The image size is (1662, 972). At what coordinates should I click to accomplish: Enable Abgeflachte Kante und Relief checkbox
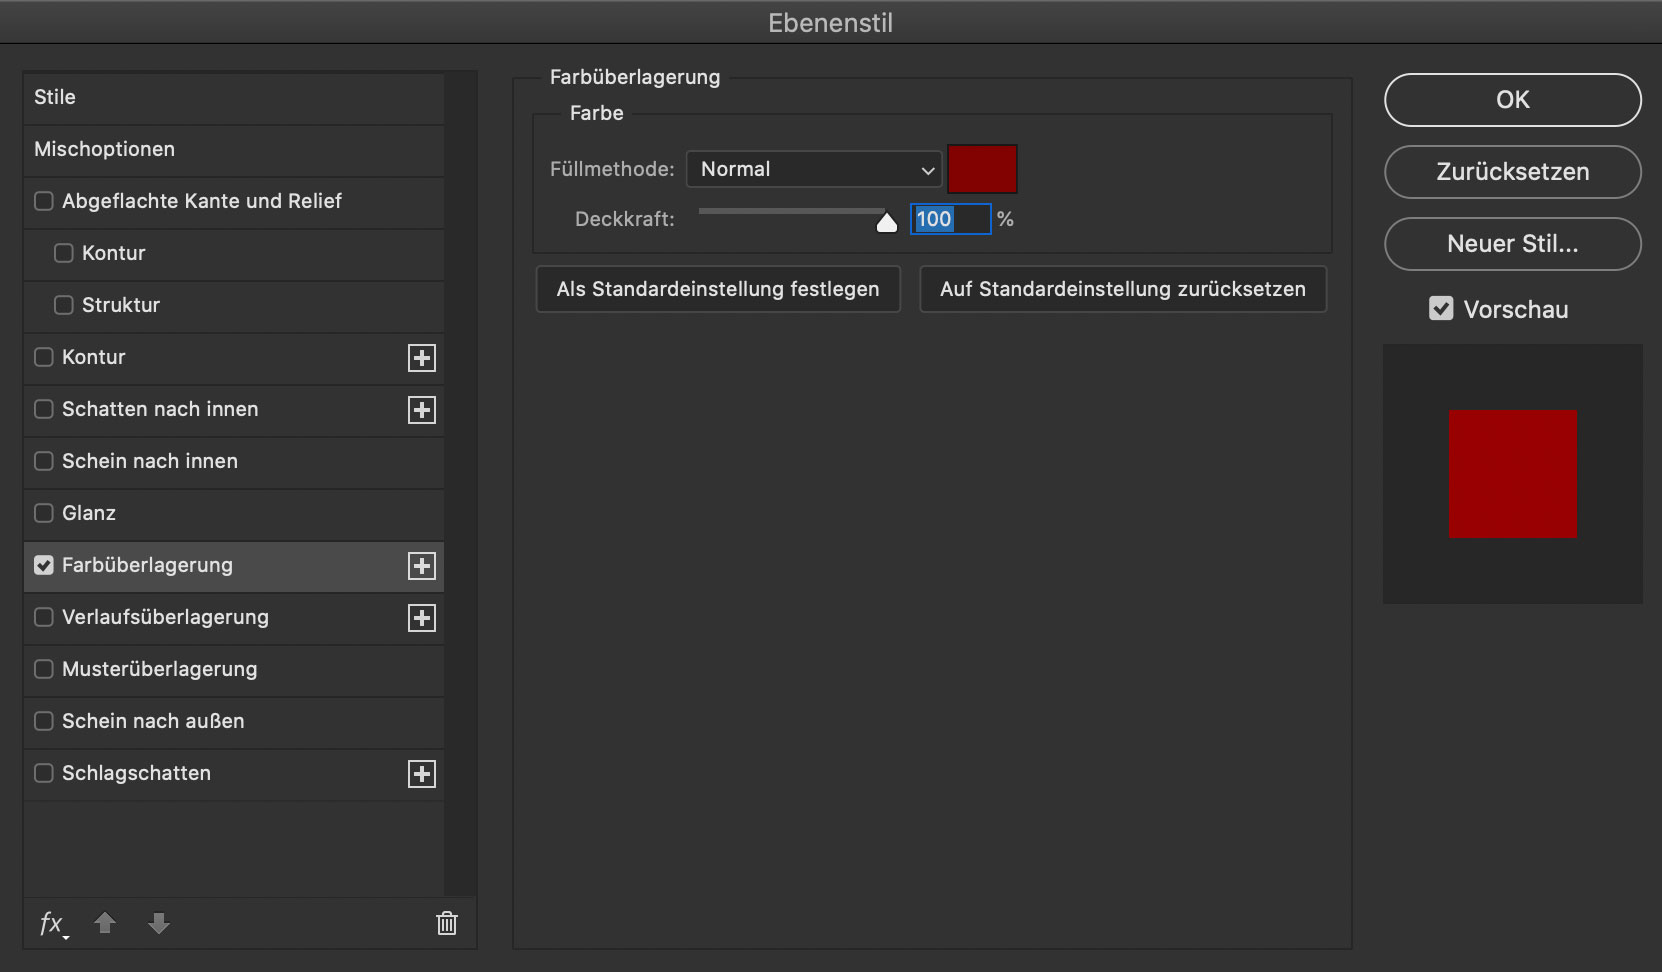click(x=44, y=201)
